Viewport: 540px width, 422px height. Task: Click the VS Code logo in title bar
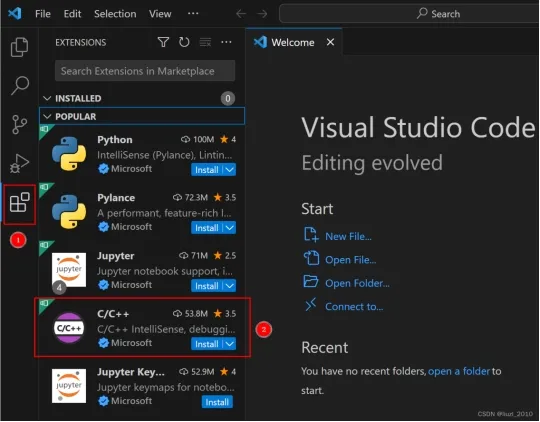click(15, 14)
